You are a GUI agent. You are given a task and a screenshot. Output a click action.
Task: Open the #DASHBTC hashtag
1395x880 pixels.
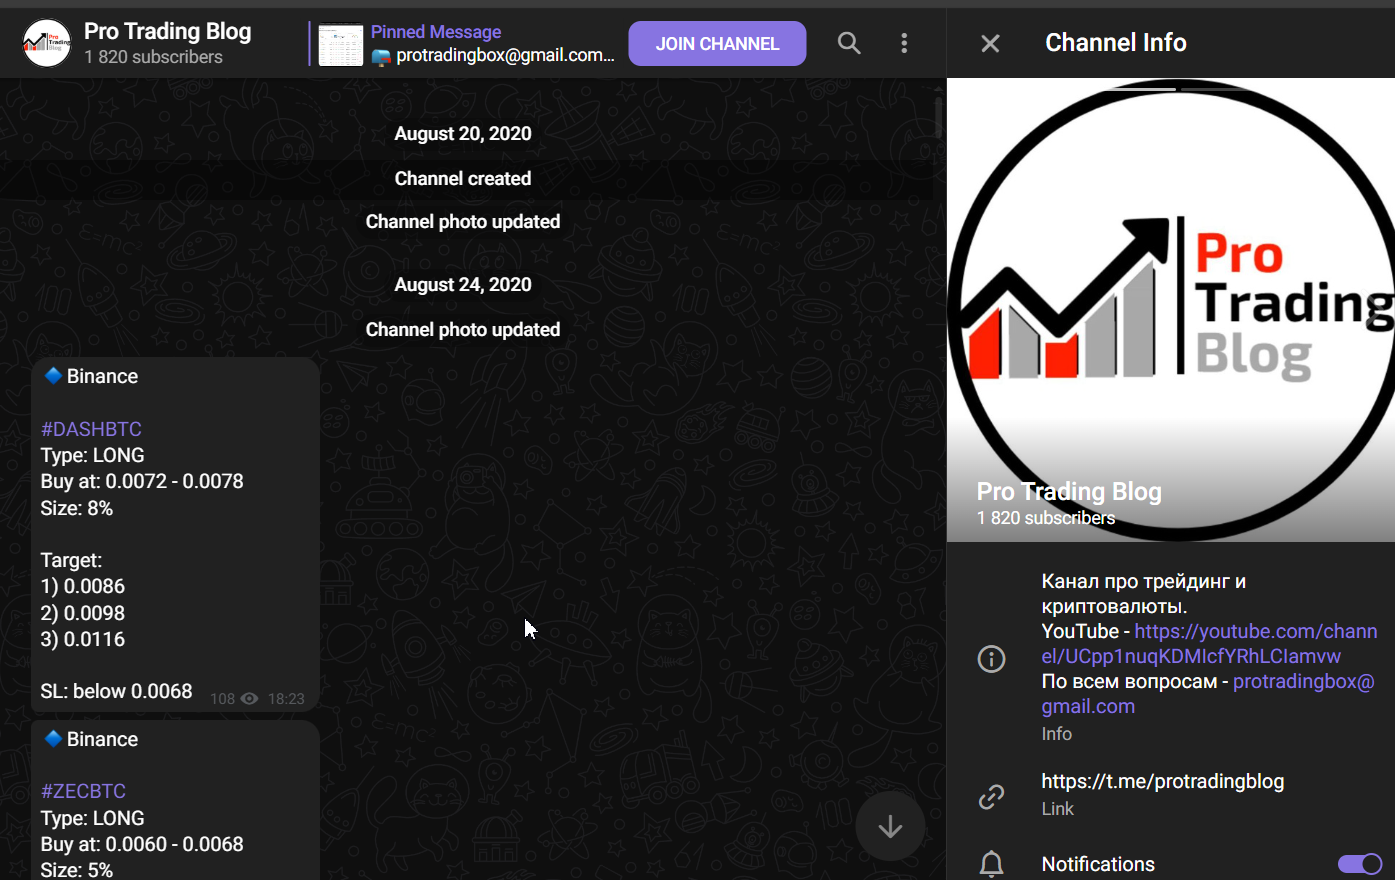pos(91,429)
